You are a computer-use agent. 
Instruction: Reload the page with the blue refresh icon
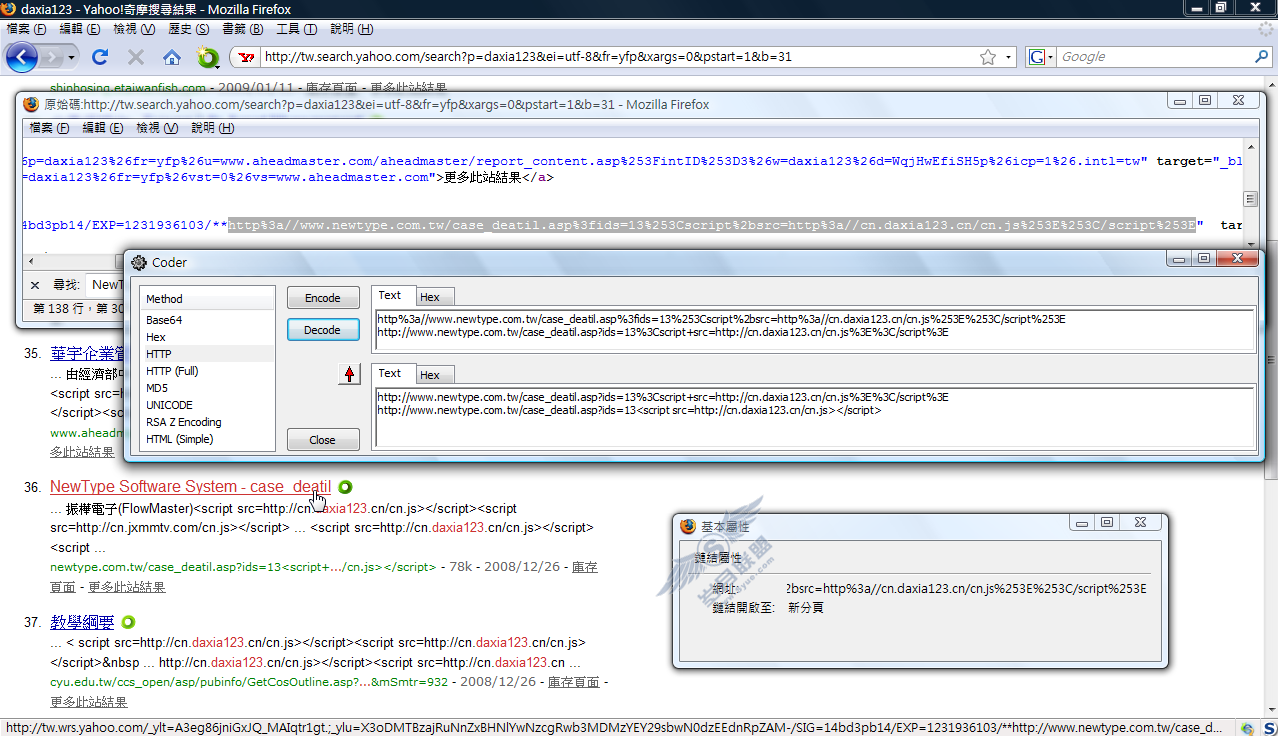click(x=100, y=57)
